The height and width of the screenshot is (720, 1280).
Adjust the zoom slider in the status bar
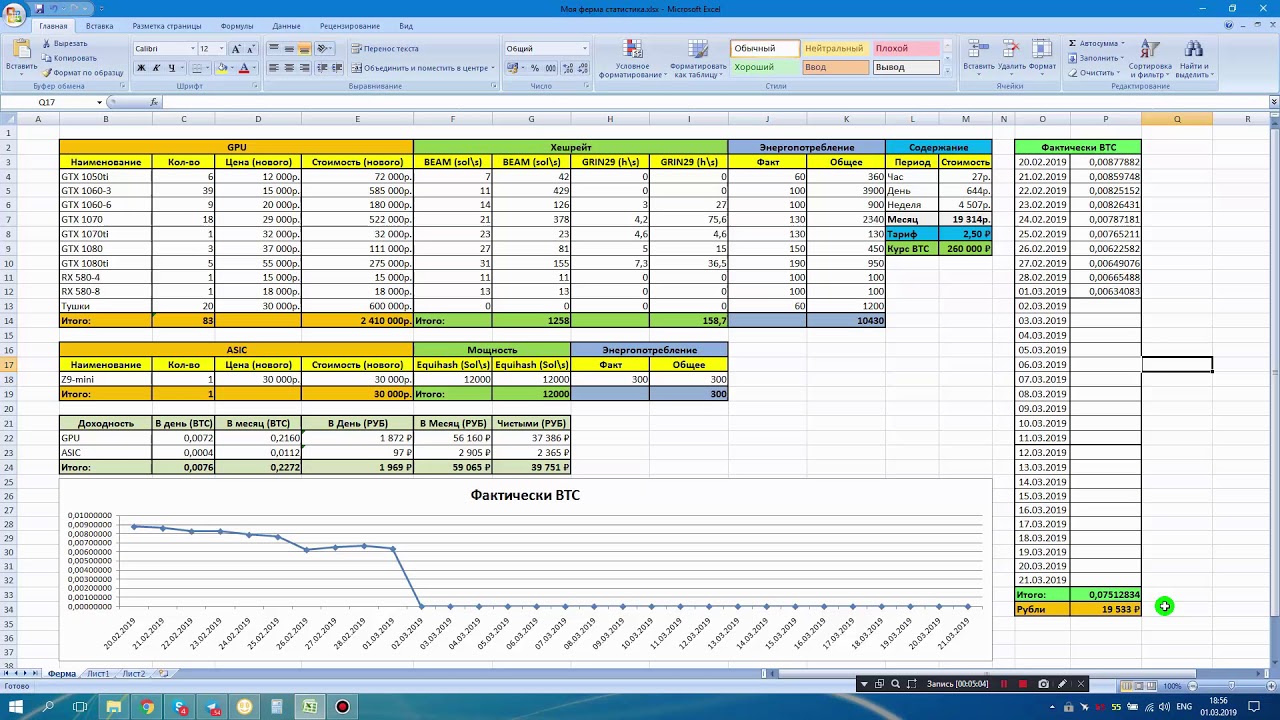coord(1231,686)
